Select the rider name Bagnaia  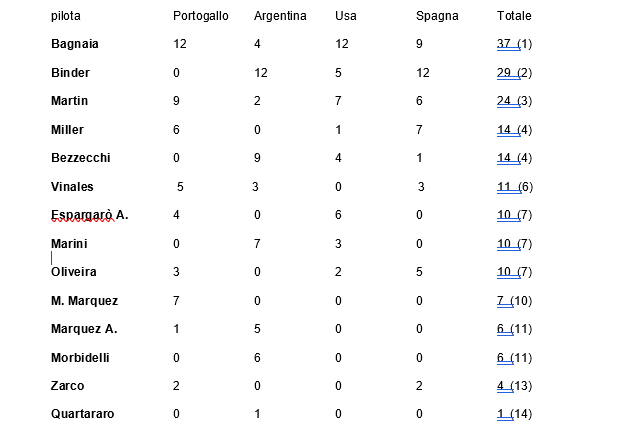click(75, 44)
